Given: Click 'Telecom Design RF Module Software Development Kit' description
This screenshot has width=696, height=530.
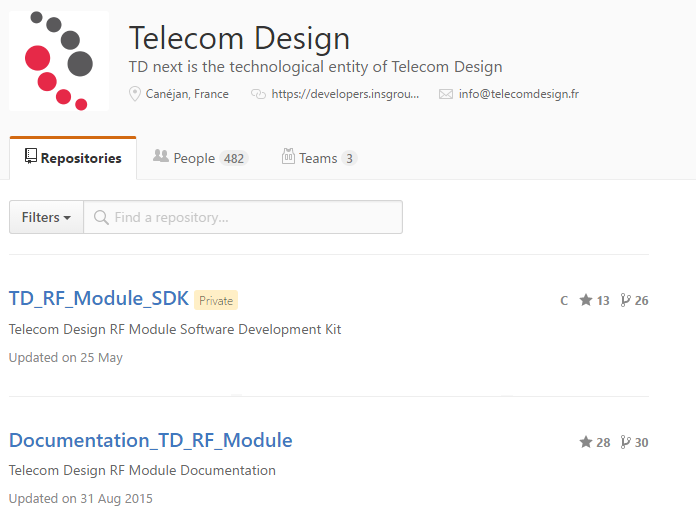Looking at the screenshot, I should point(175,329).
